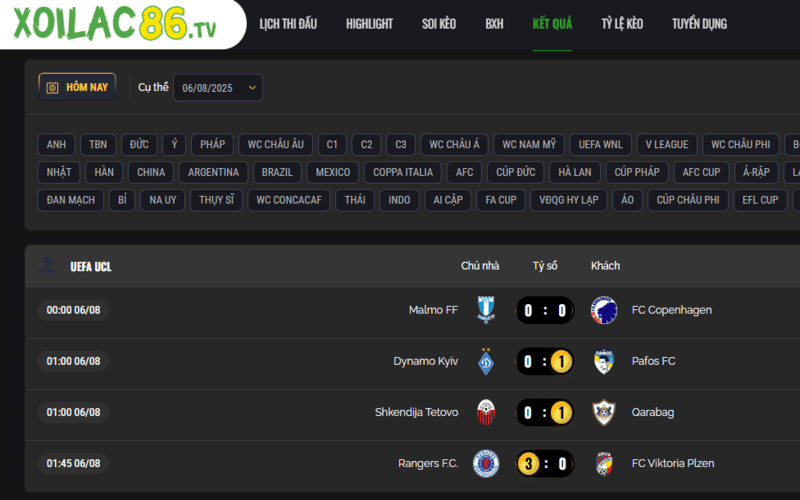Viewport: 800px width, 500px height.
Task: Open the Highlight menu item
Action: [x=369, y=23]
